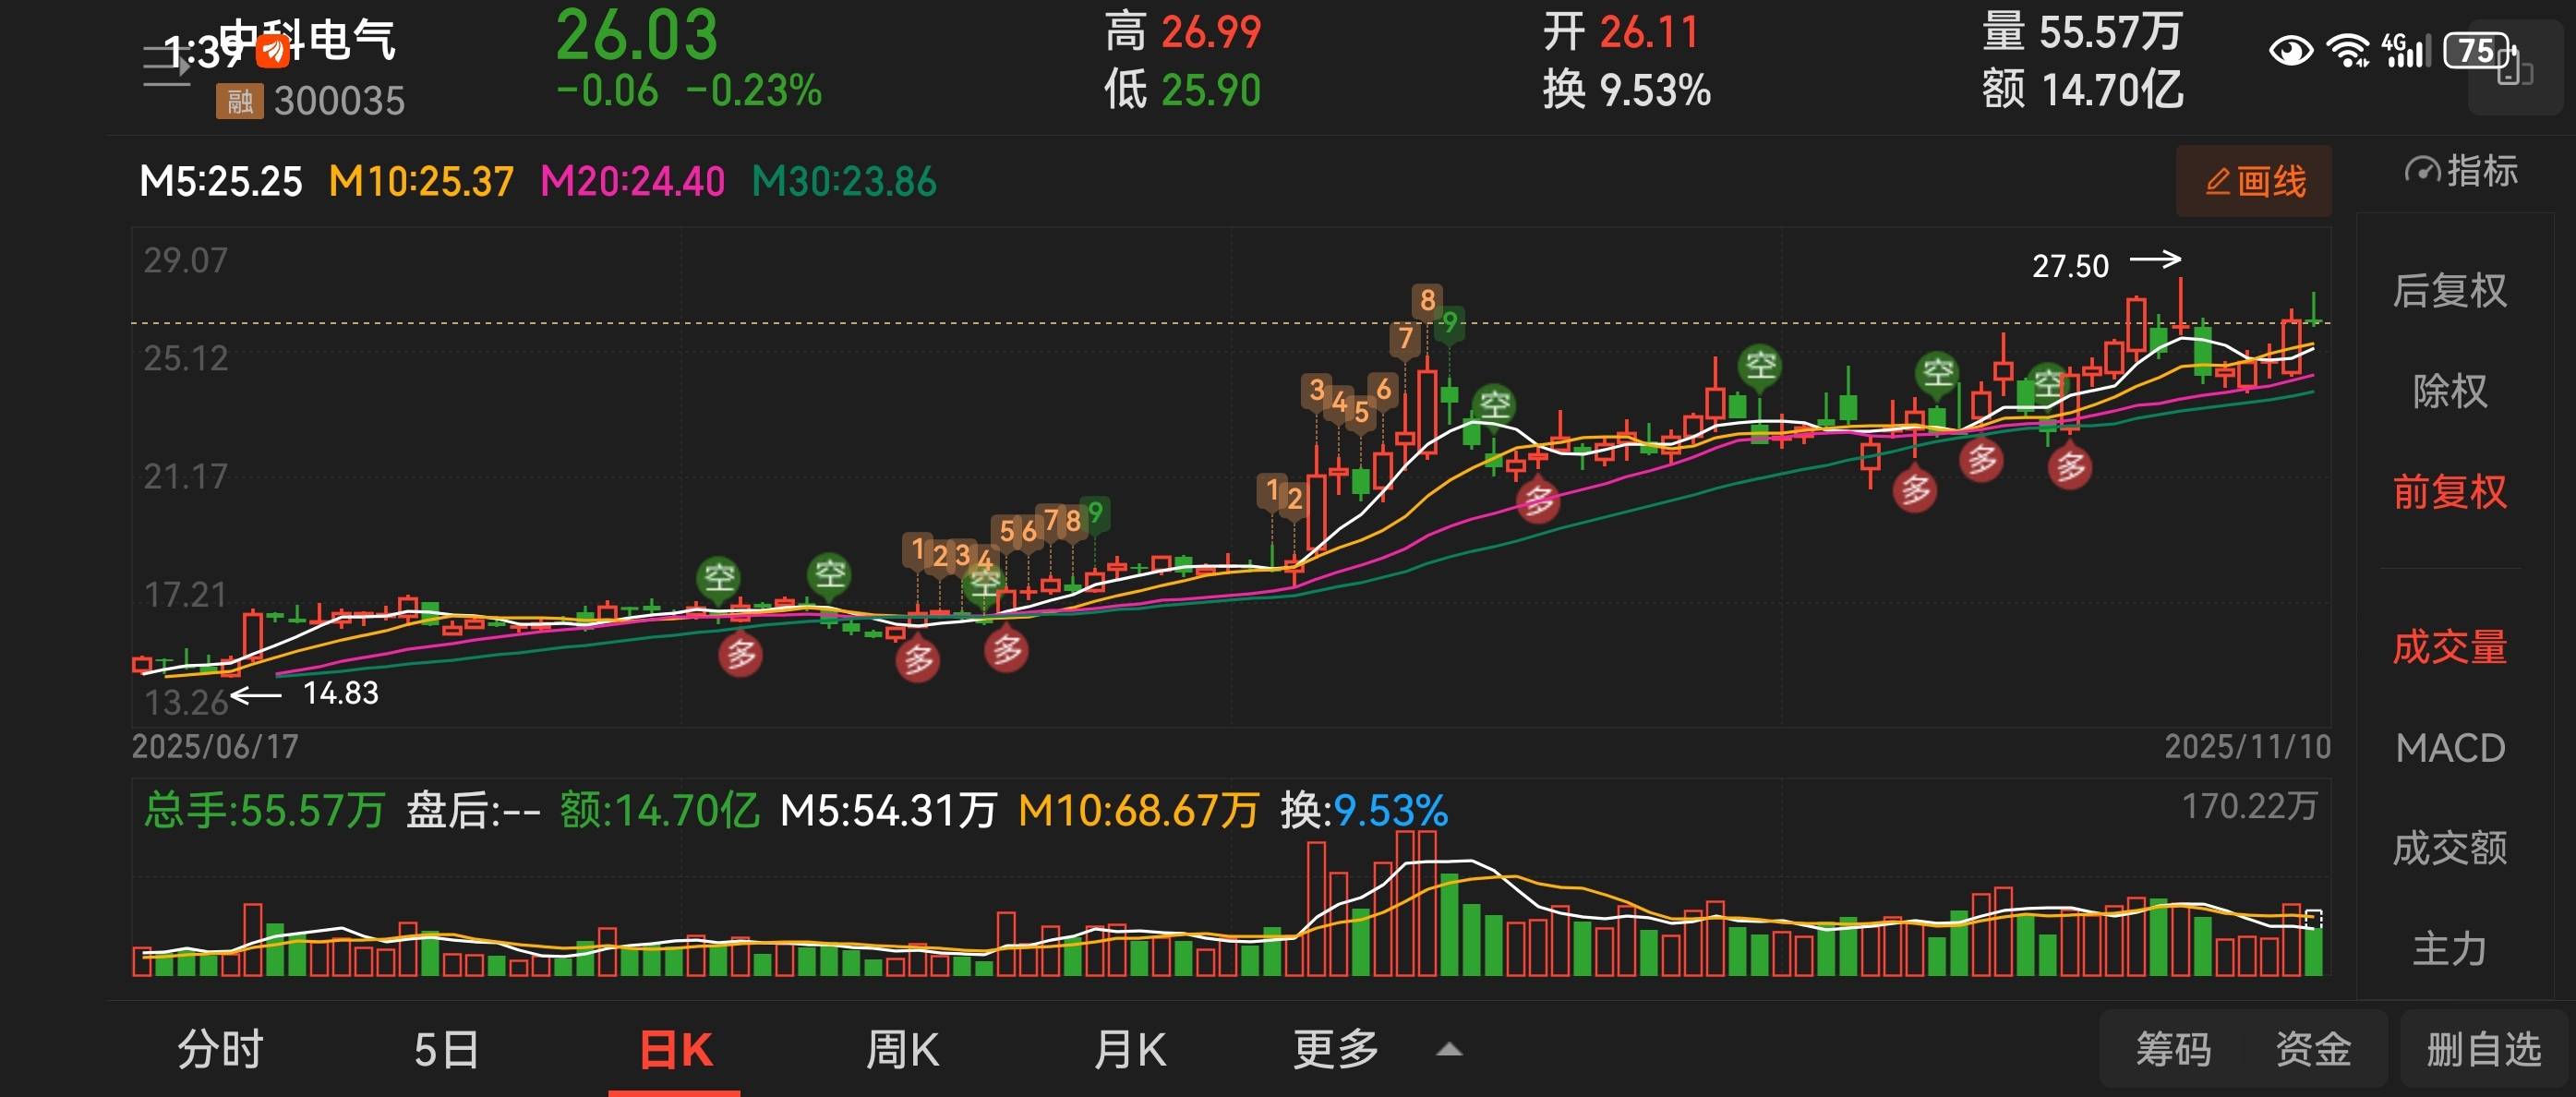Show 主力 main force sub-indicator
The width and height of the screenshot is (2576, 1097).
pyautogui.click(x=2449, y=948)
